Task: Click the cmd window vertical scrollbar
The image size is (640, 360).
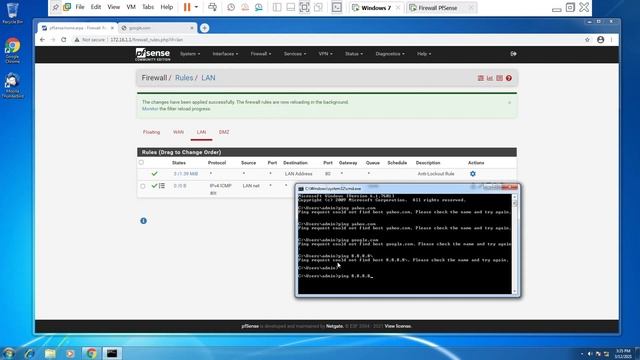Action: pos(515,244)
